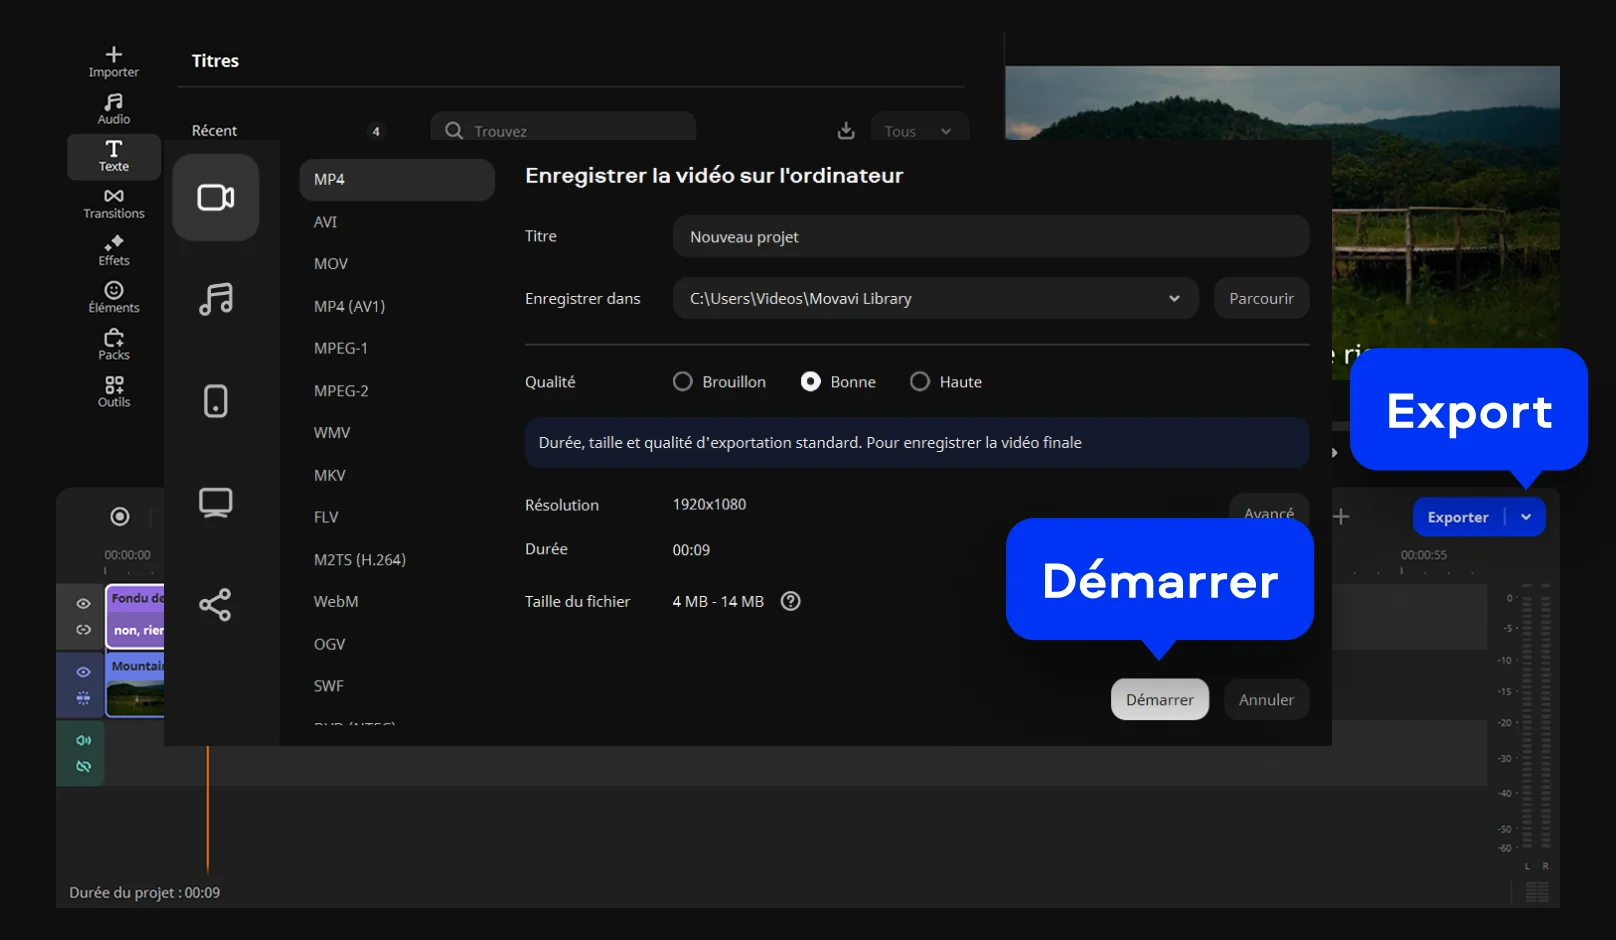Select the Brouillon quality option
The height and width of the screenshot is (940, 1616).
(683, 382)
